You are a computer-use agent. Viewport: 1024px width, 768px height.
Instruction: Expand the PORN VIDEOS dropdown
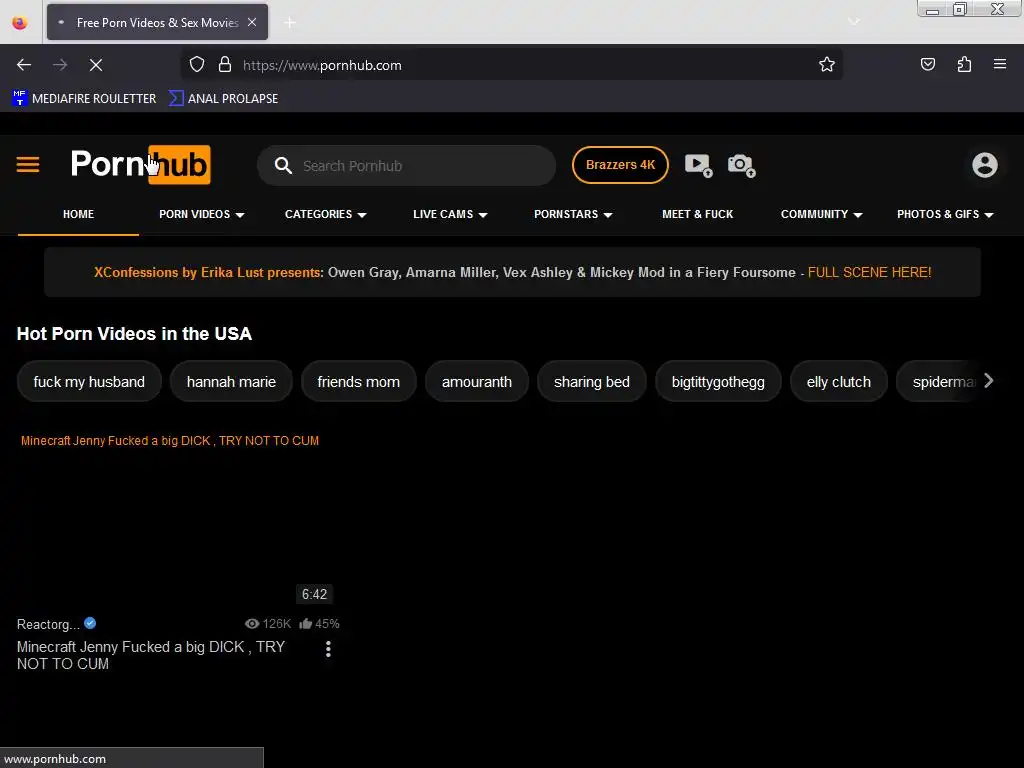click(202, 214)
